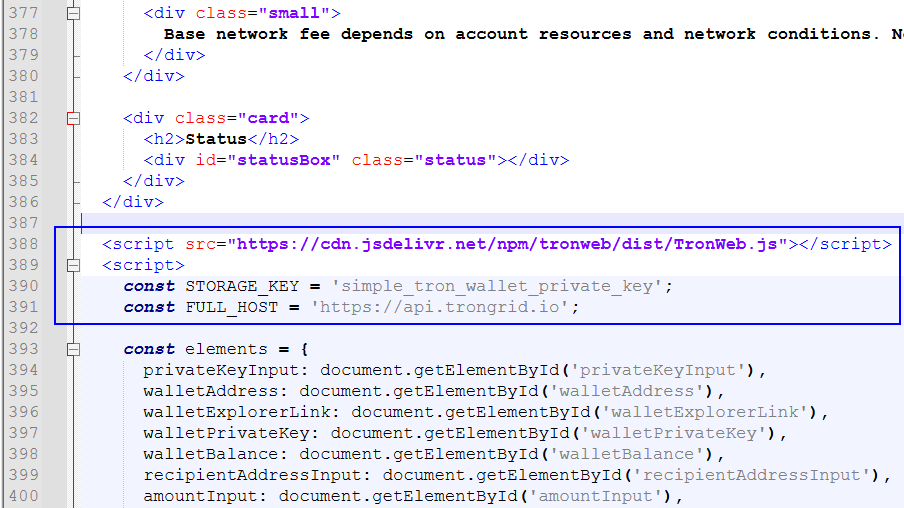Click the "statusBox" id value

click(284, 160)
